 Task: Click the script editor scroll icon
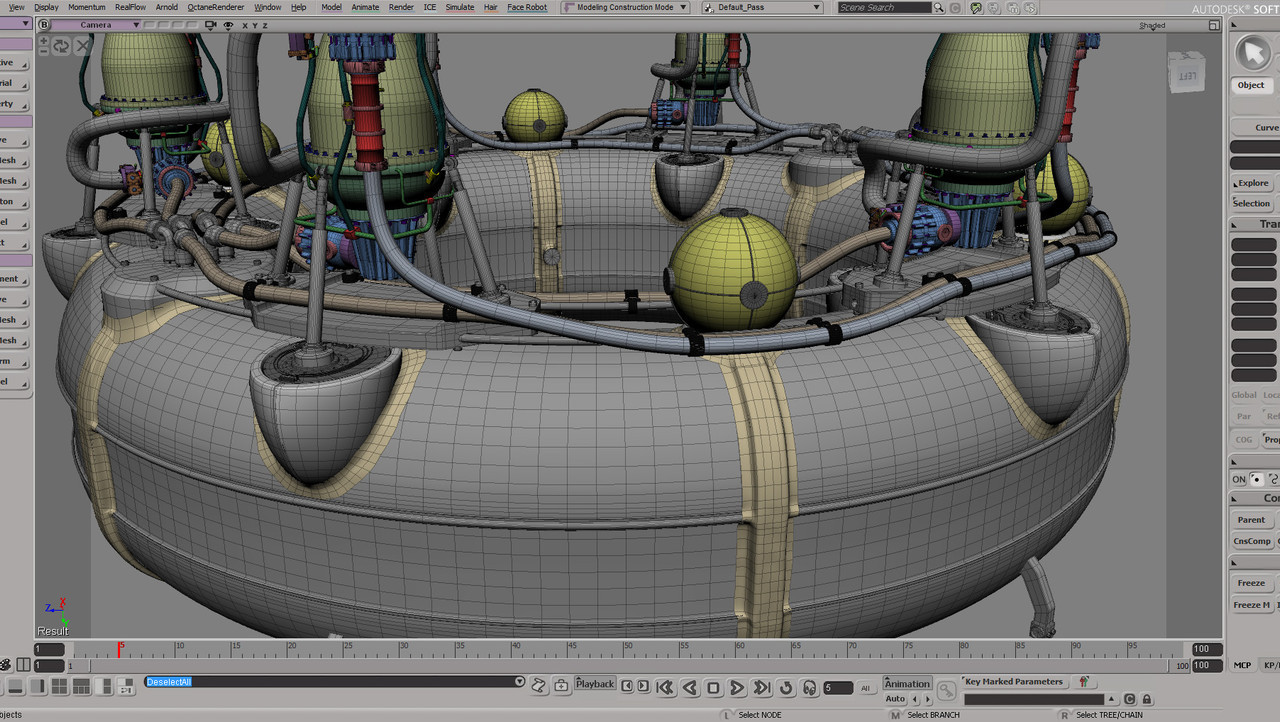coord(538,685)
